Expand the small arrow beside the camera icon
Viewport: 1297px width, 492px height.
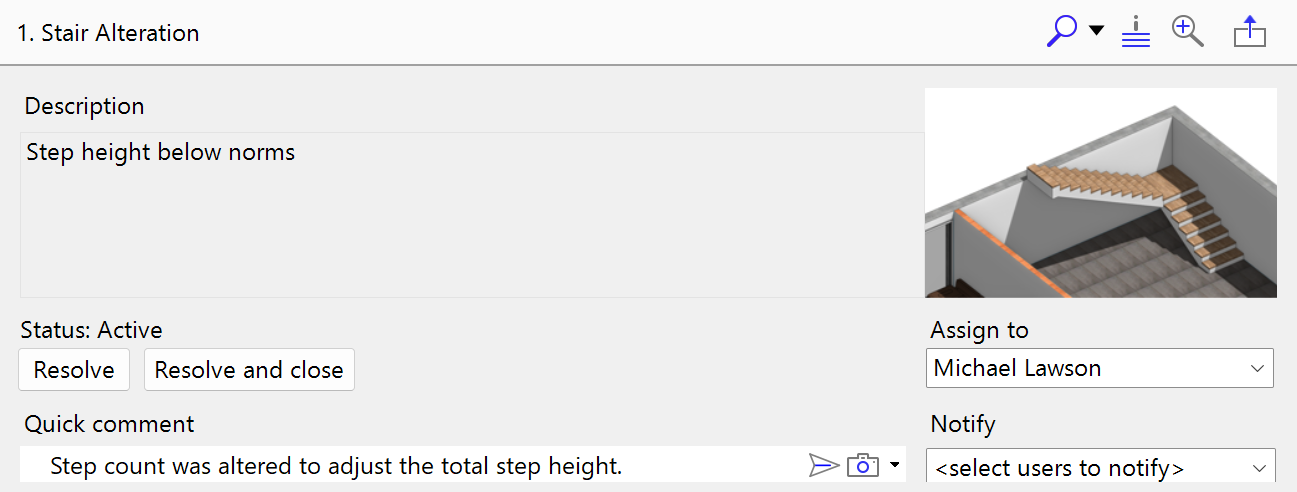tap(894, 465)
